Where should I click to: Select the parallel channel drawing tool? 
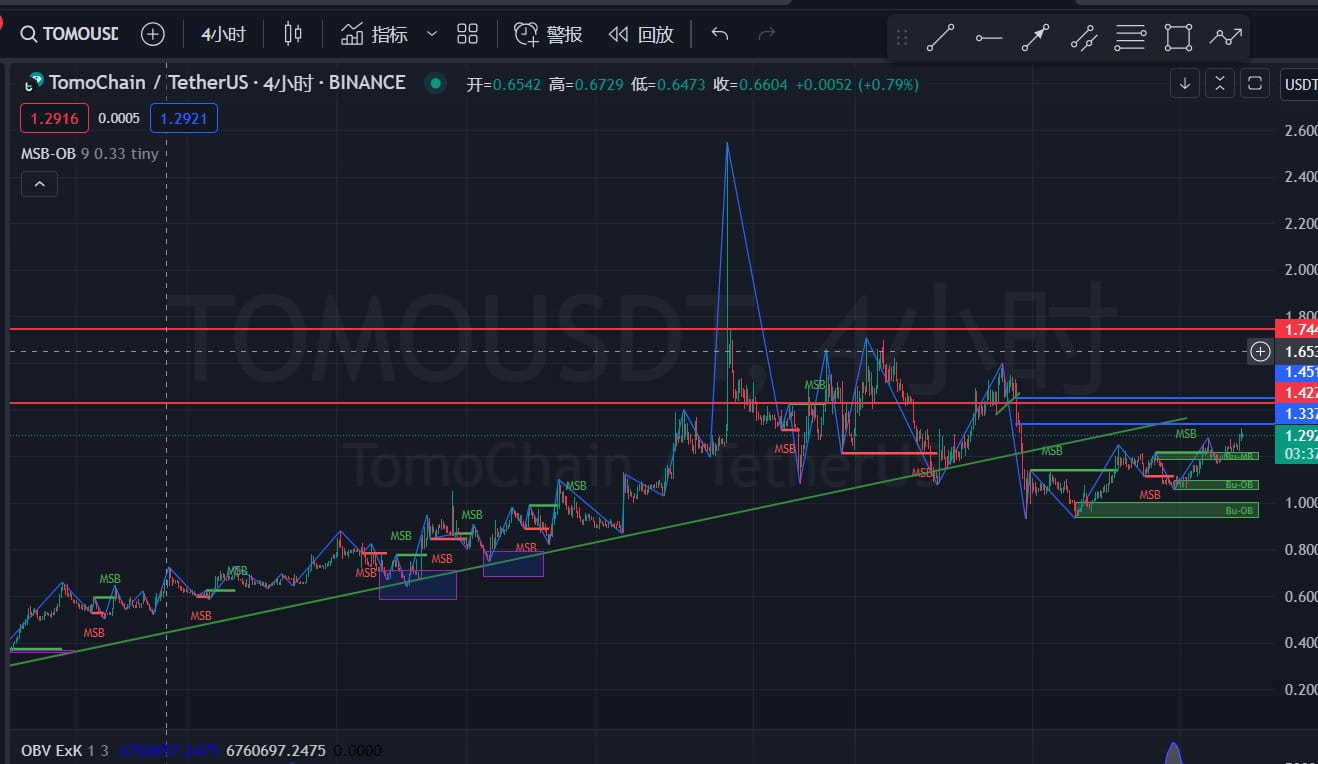point(1083,38)
